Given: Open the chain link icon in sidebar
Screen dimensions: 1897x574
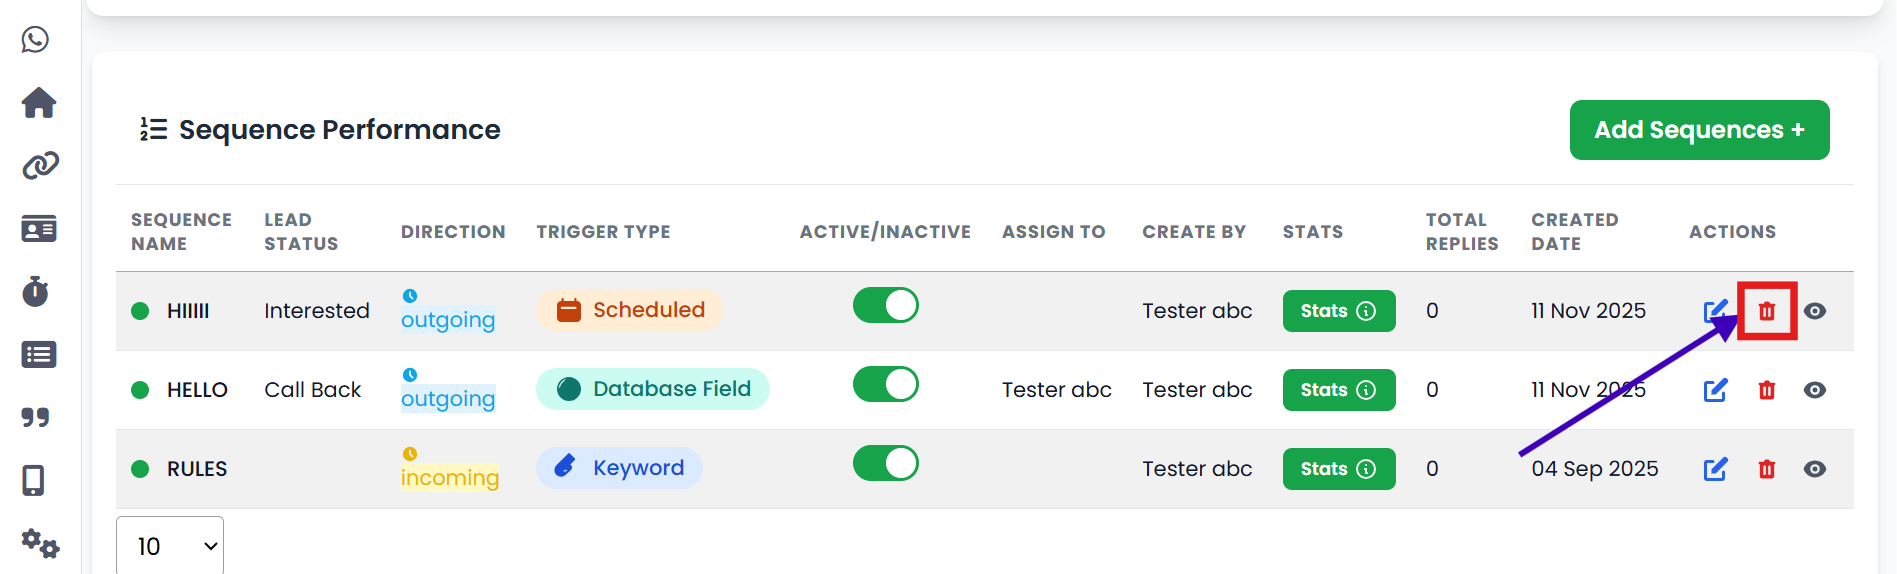Looking at the screenshot, I should (x=40, y=165).
